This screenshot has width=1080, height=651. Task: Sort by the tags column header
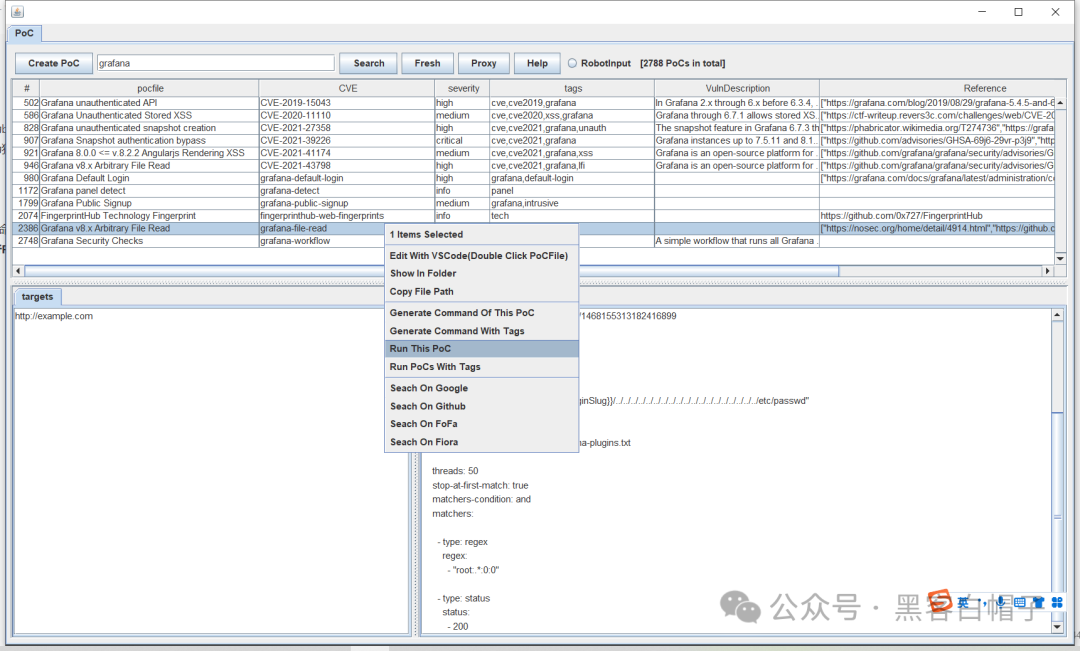point(572,88)
